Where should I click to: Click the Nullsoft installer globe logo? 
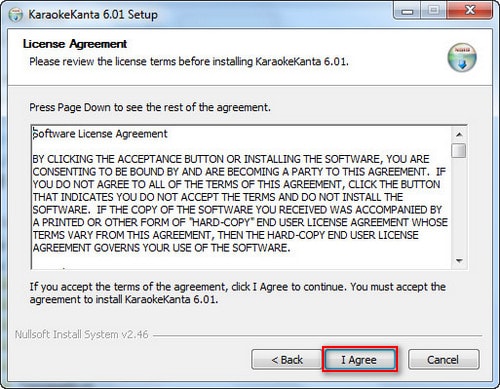coord(462,58)
